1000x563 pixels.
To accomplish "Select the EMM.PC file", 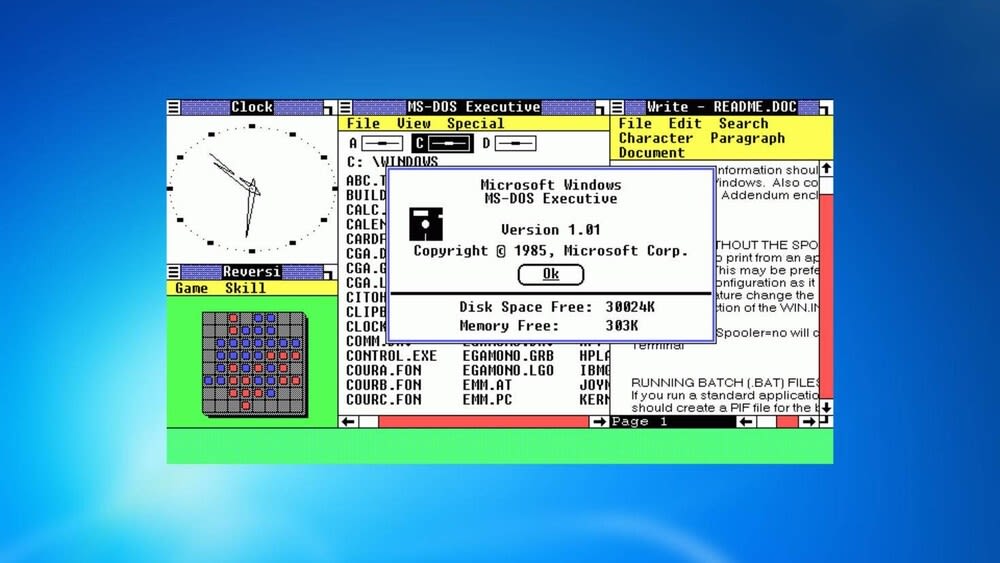I will [487, 400].
